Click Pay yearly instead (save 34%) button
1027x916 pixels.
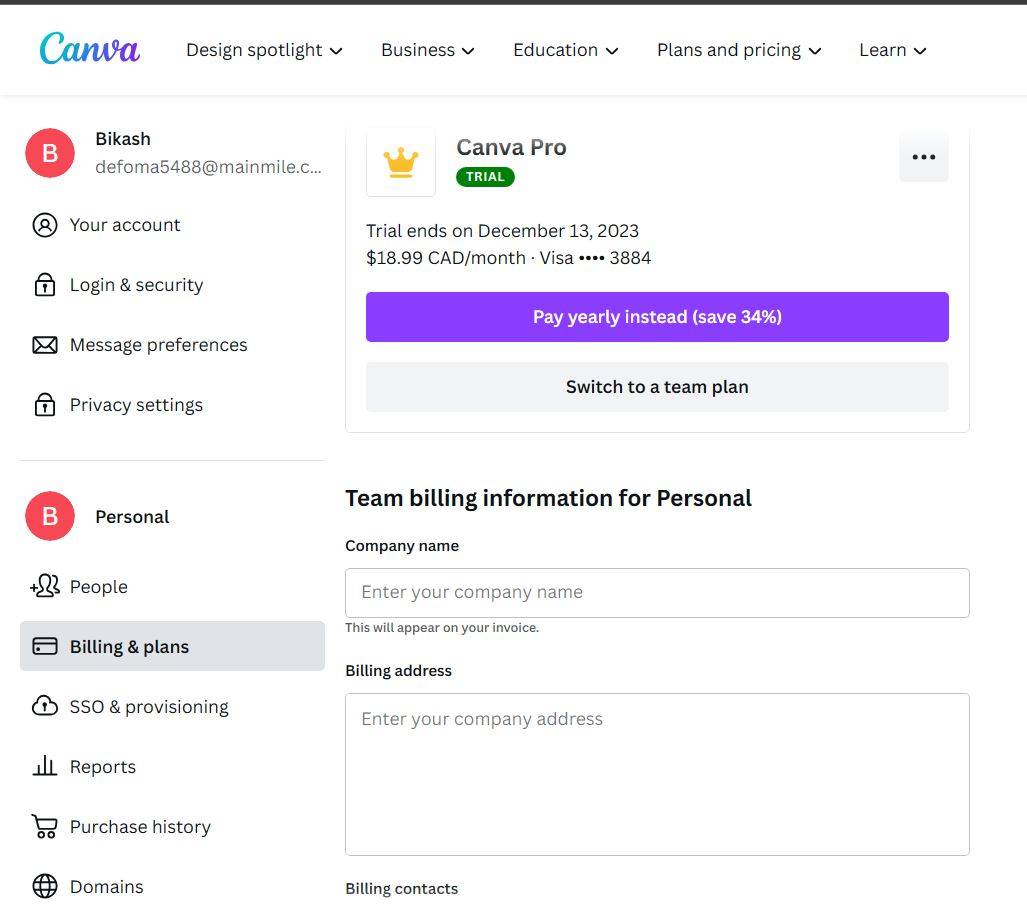click(x=657, y=317)
